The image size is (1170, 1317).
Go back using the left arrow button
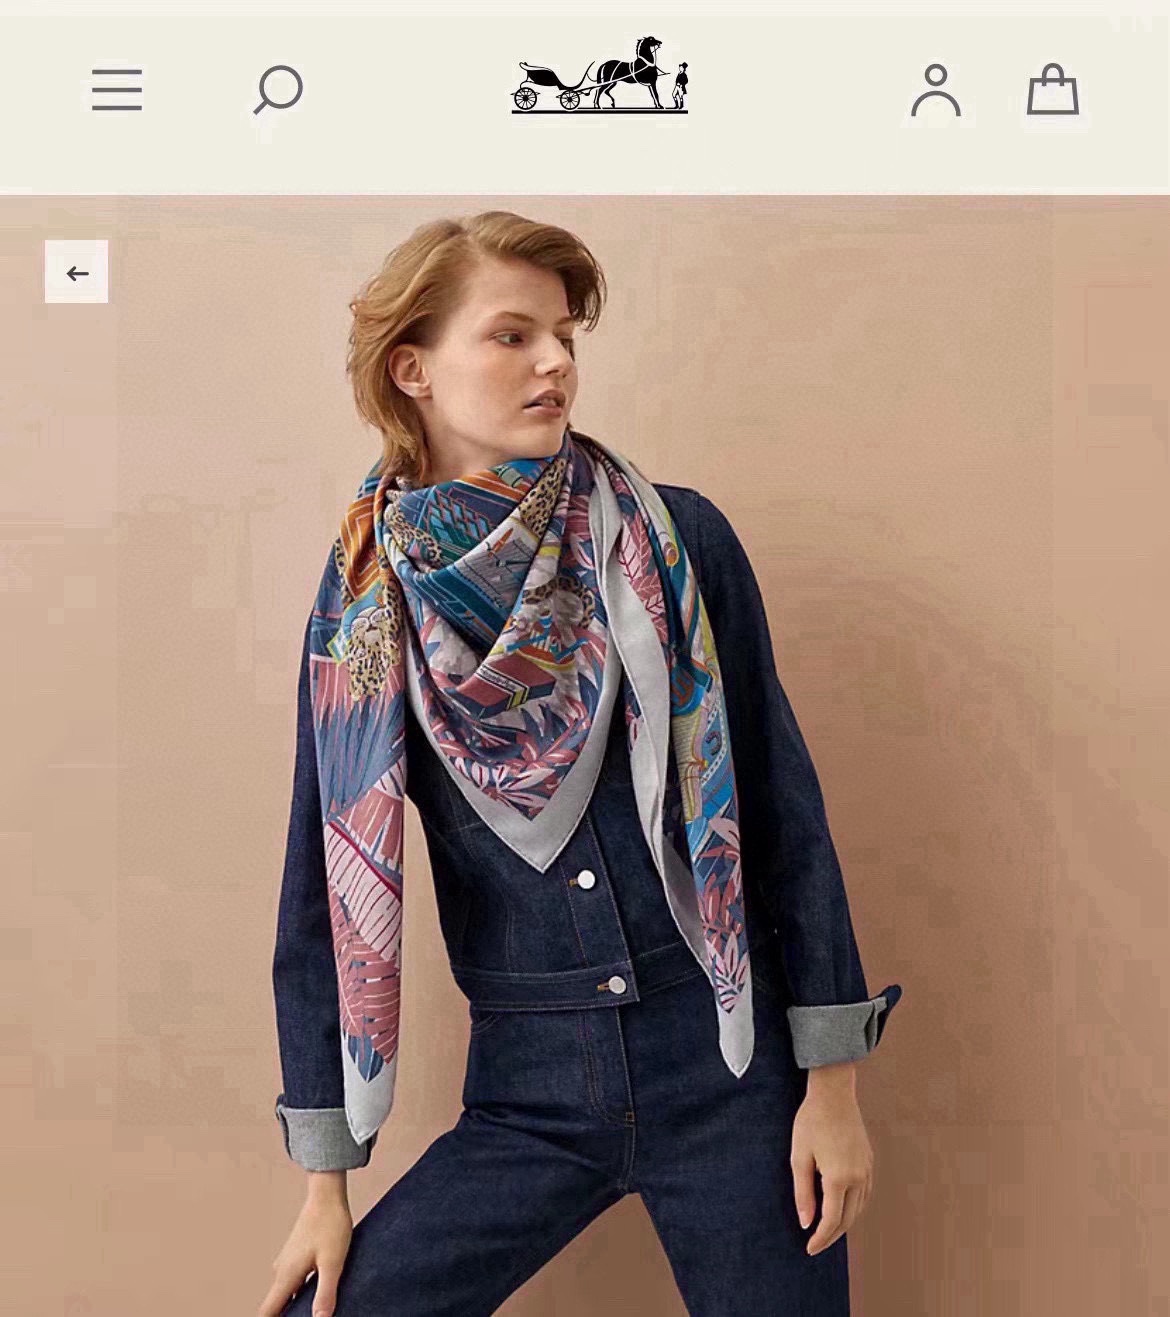click(76, 272)
